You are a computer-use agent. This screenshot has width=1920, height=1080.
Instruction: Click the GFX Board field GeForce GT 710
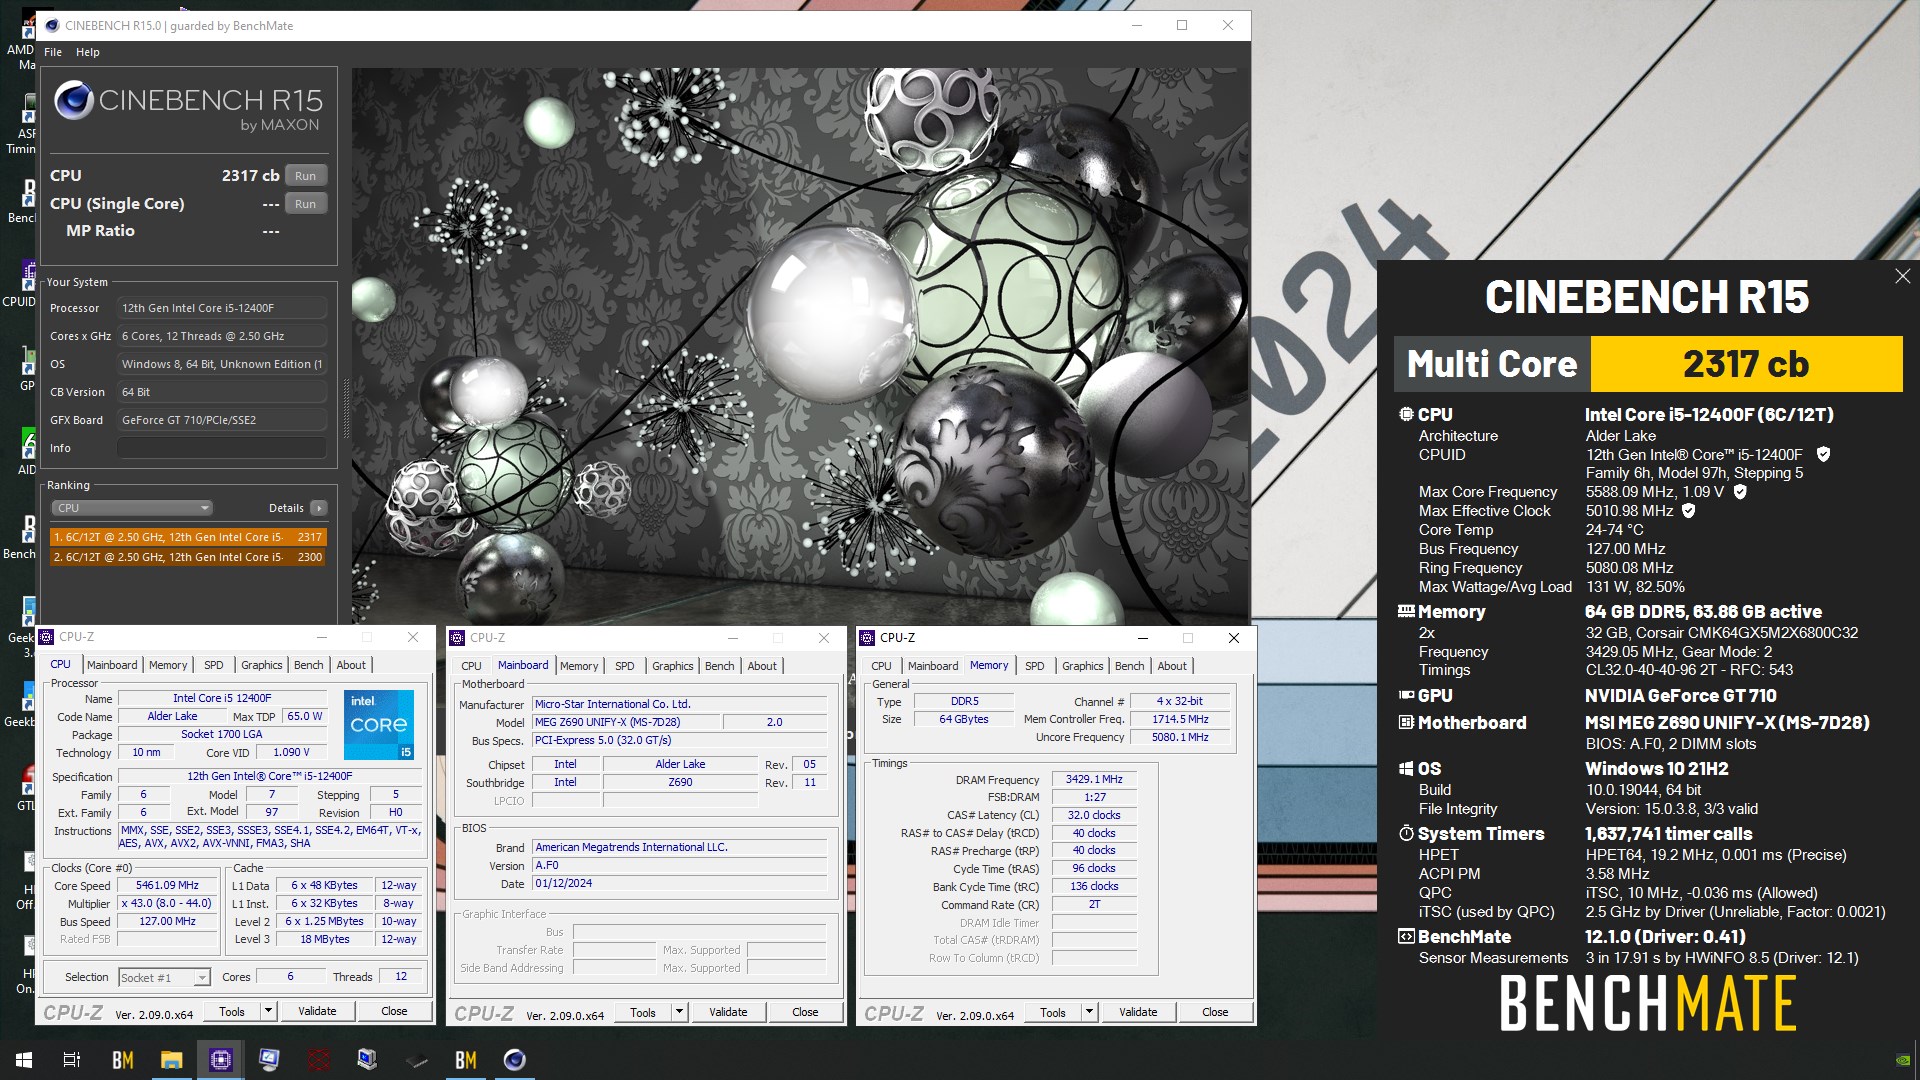pos(222,420)
